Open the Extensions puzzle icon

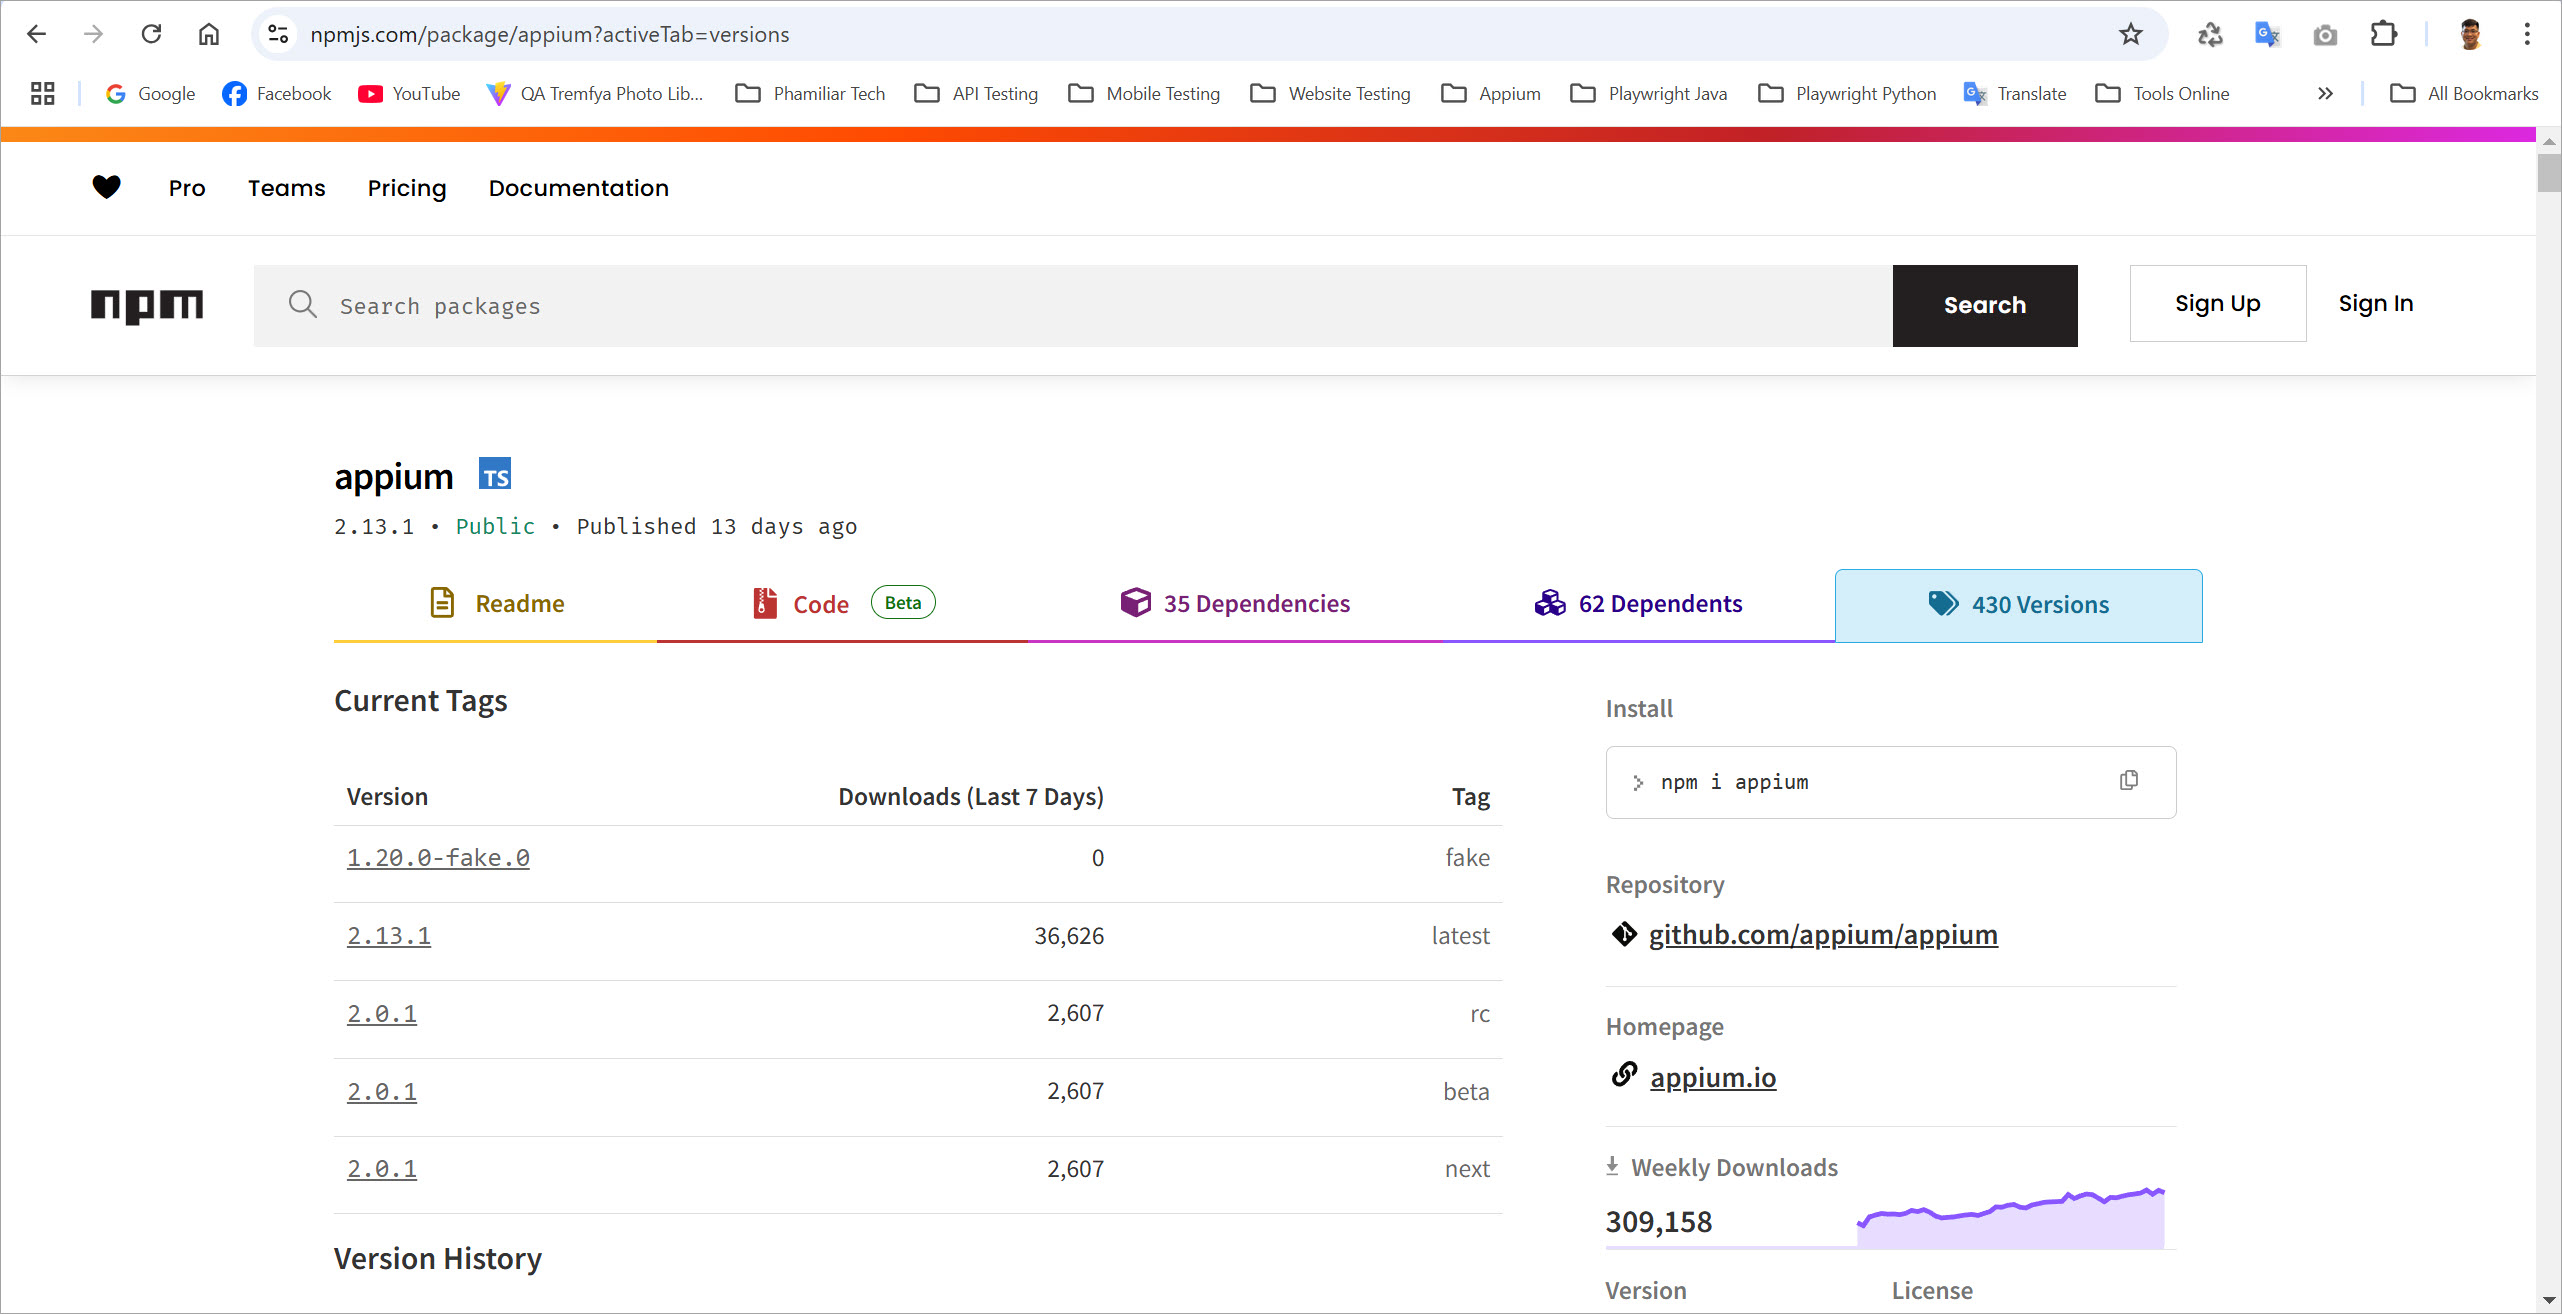click(2384, 34)
